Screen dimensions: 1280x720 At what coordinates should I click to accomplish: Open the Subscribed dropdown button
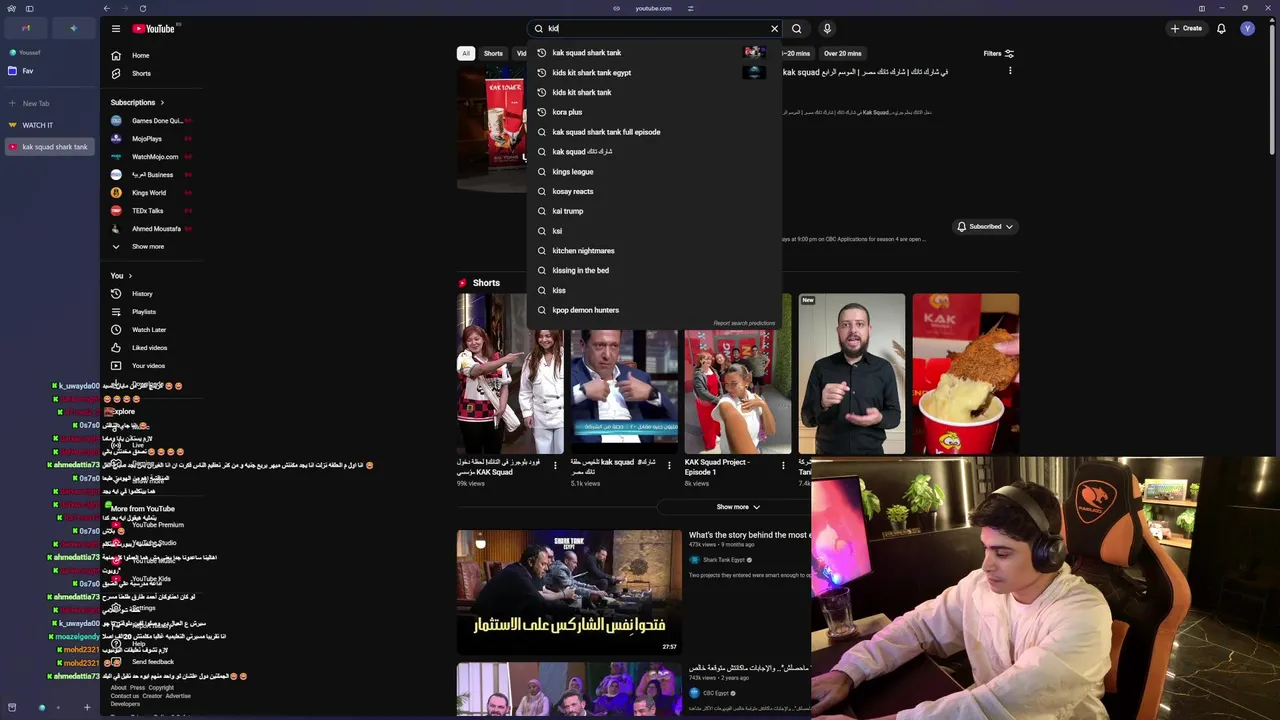click(x=985, y=227)
